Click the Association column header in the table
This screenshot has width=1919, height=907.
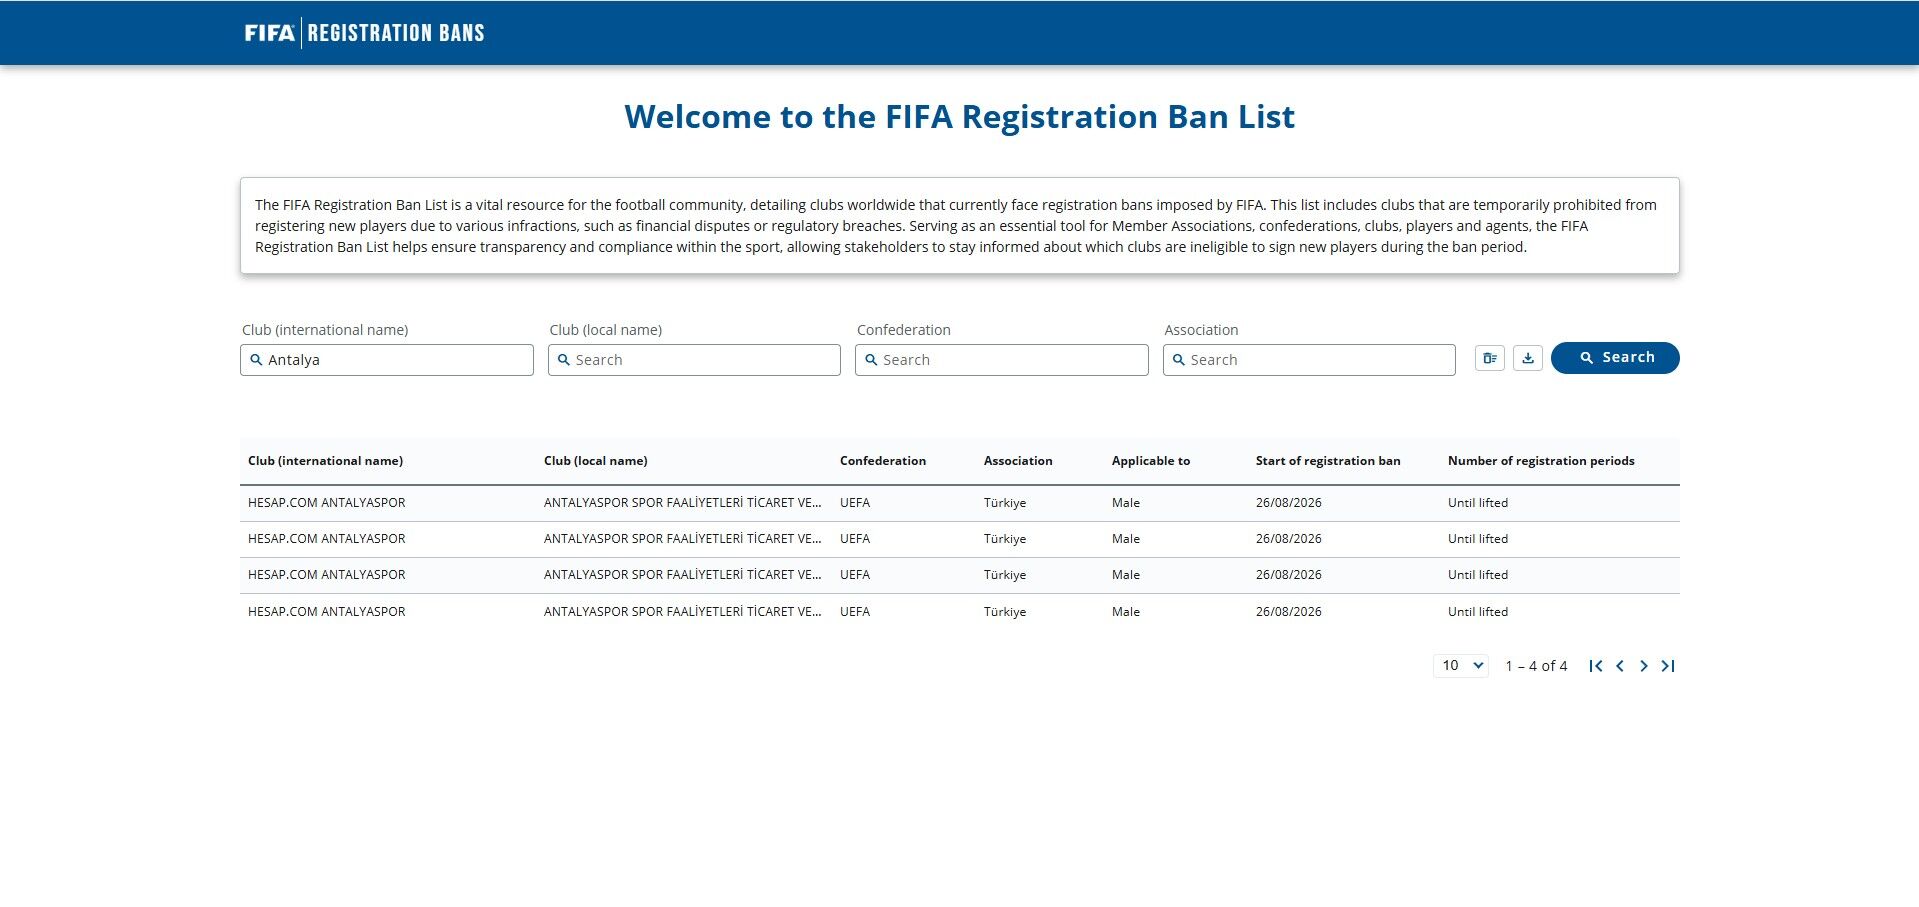[1018, 461]
